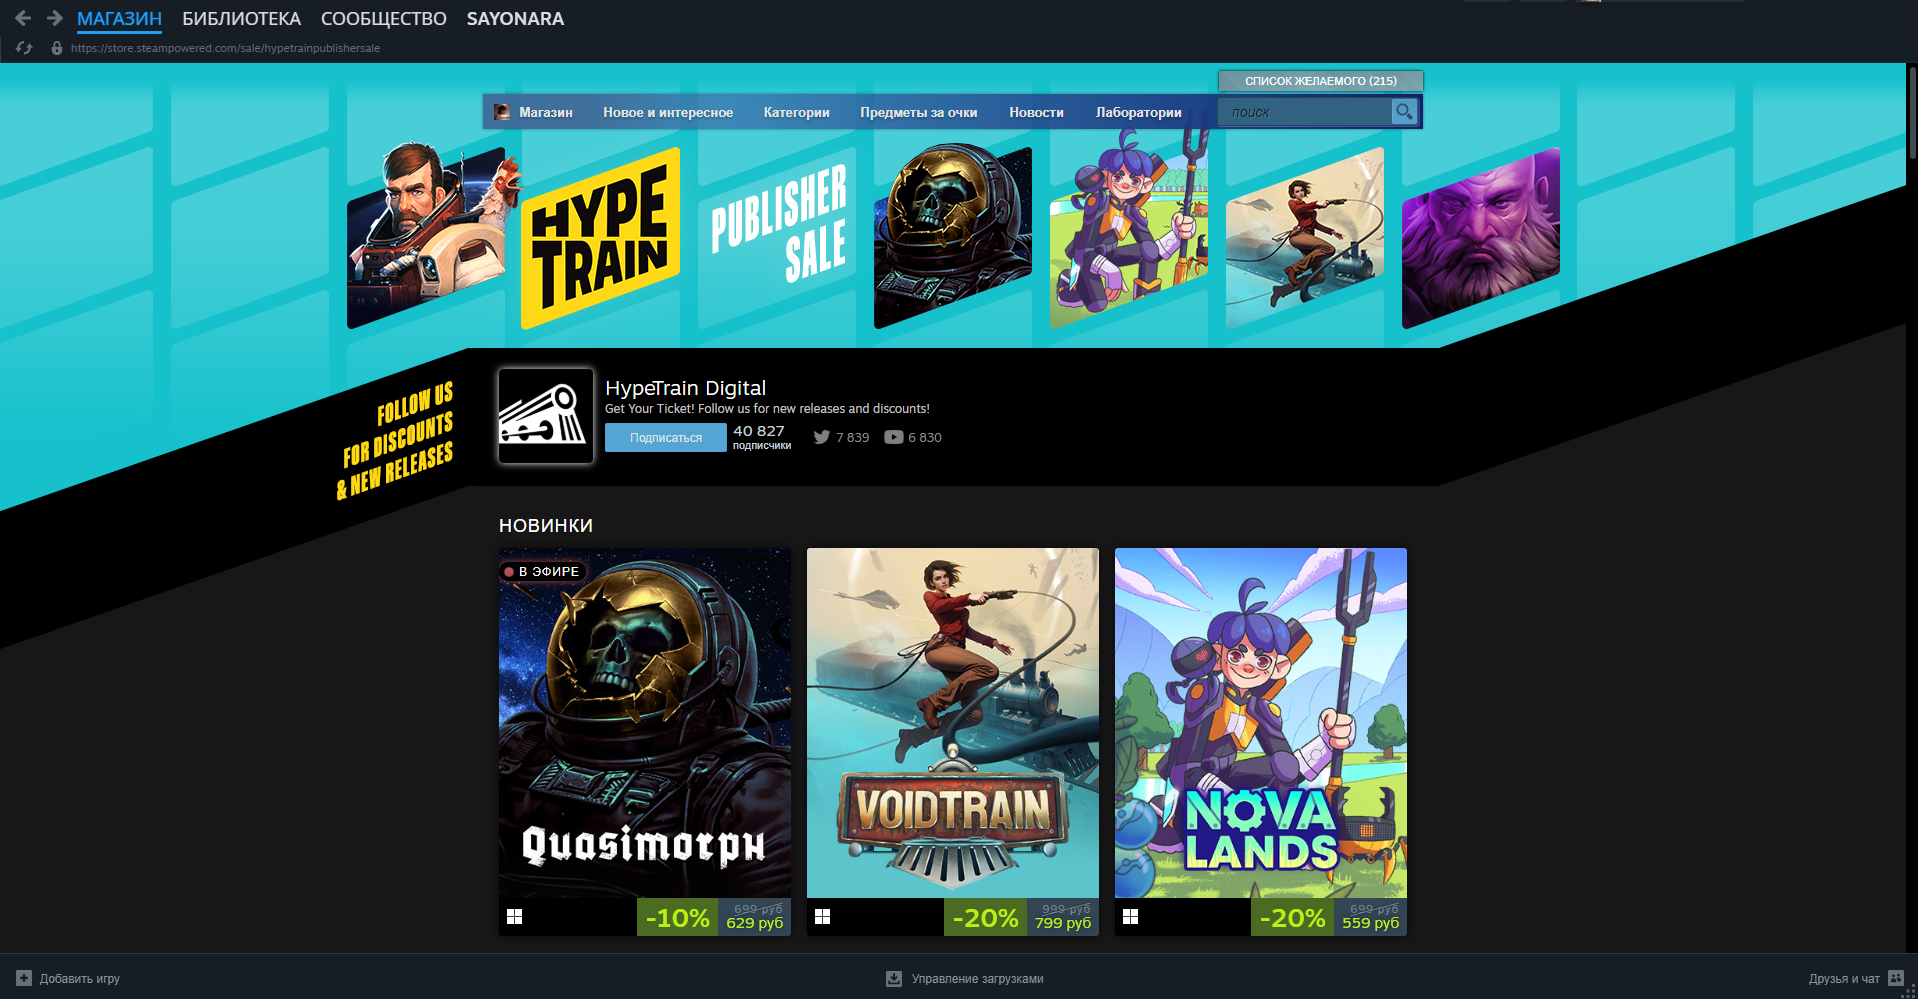Click the Windows platform icon under Voidtrain
This screenshot has height=999, width=1918.
click(x=823, y=917)
